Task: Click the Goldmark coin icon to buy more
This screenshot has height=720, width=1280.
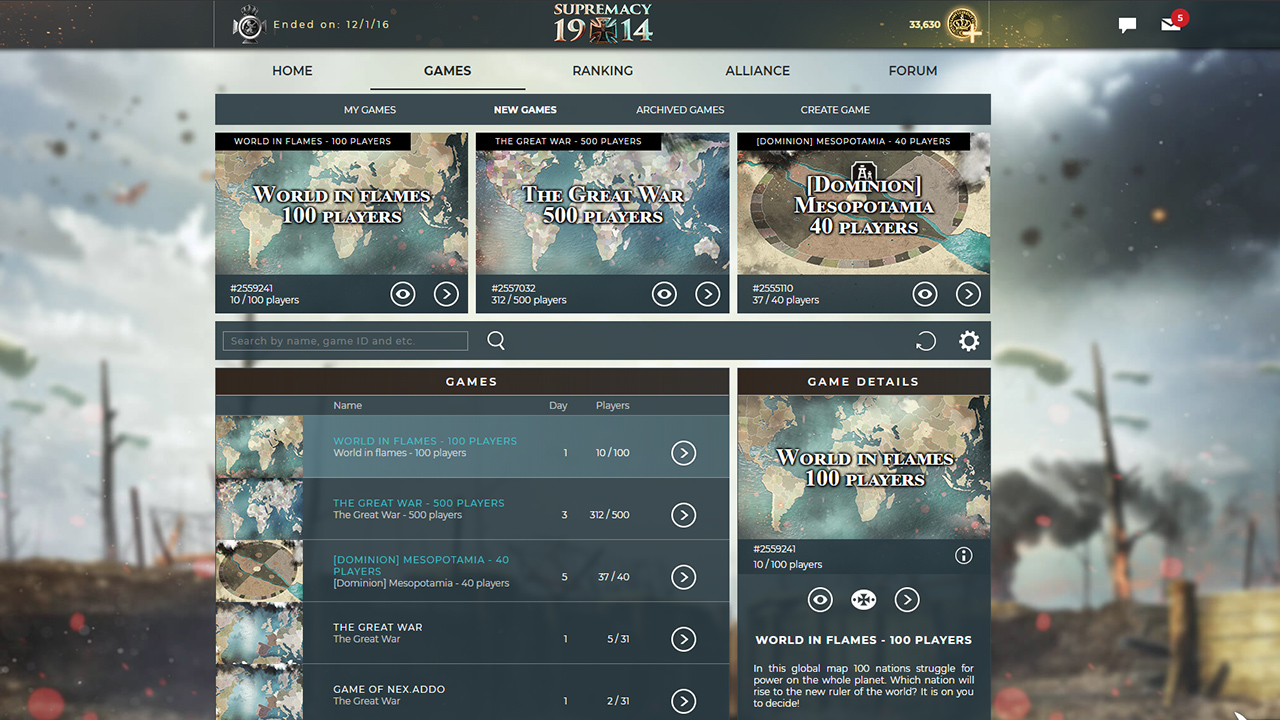Action: (964, 25)
